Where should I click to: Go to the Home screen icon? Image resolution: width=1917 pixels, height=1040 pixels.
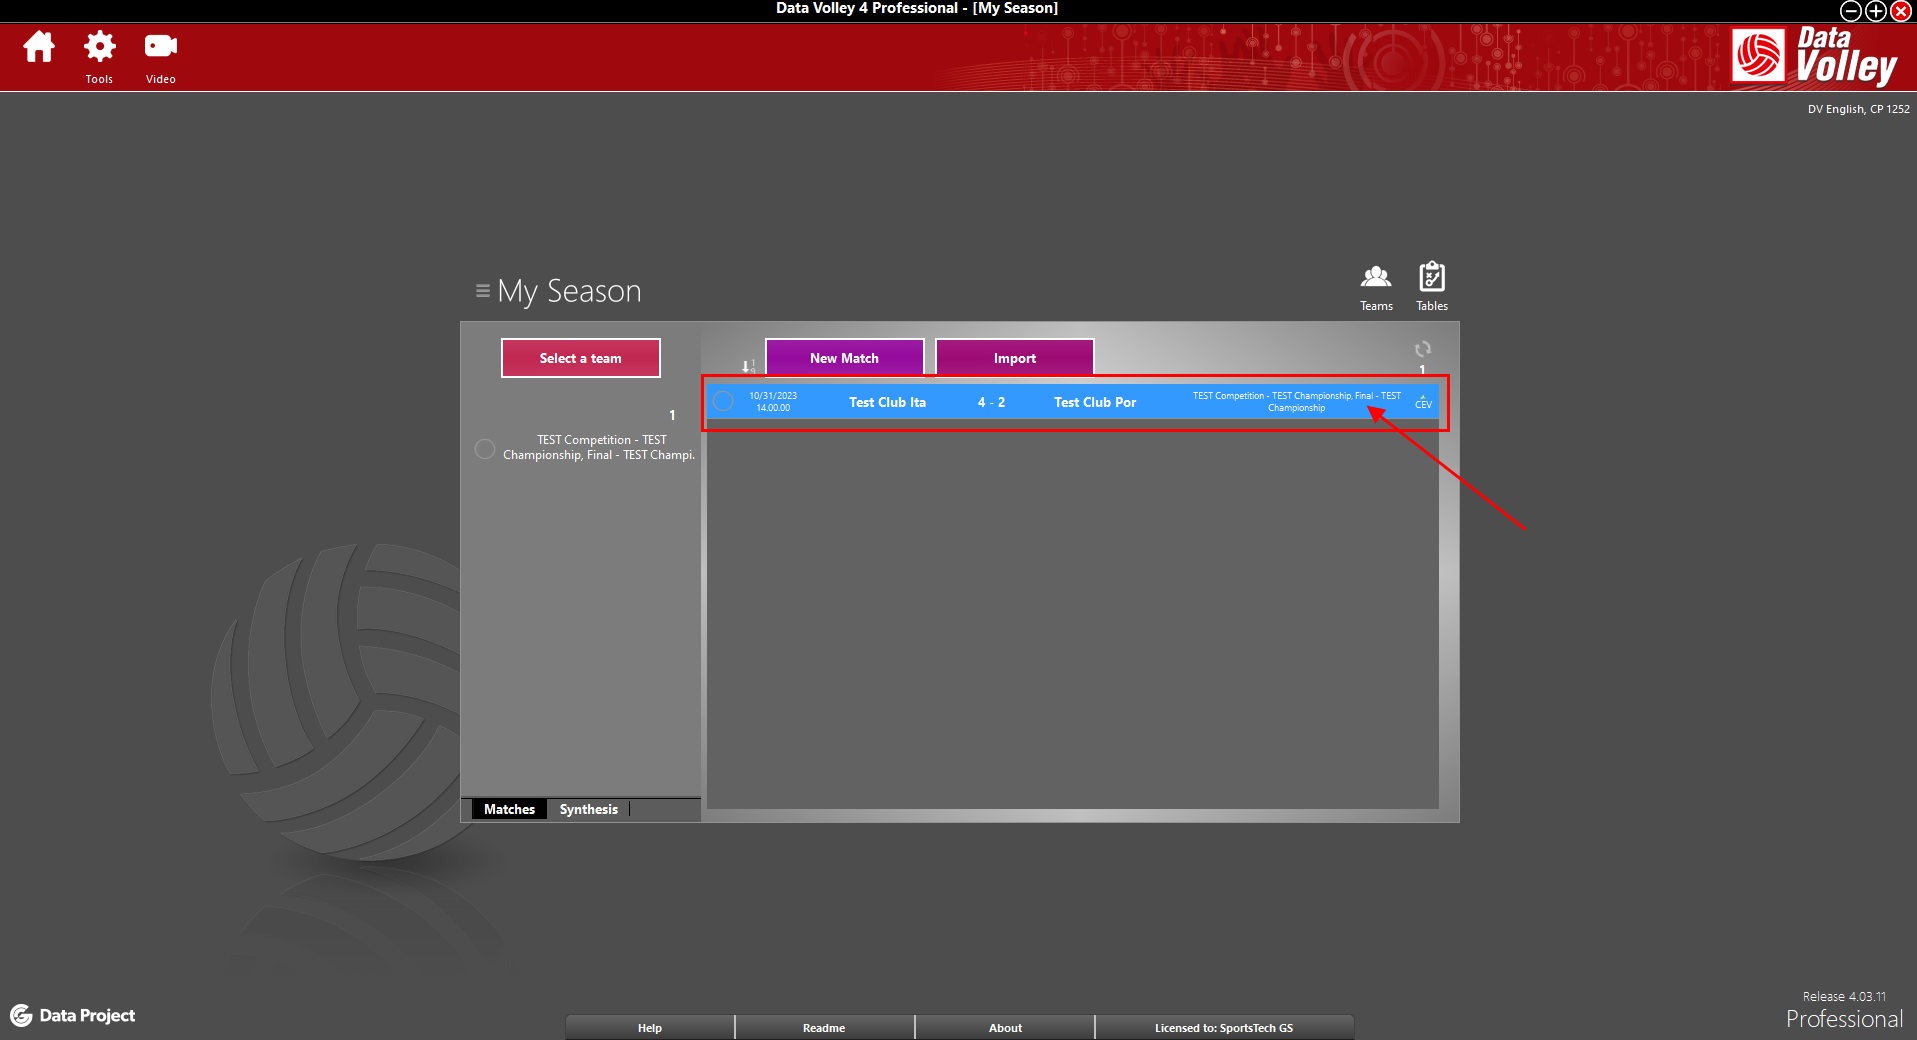click(39, 46)
